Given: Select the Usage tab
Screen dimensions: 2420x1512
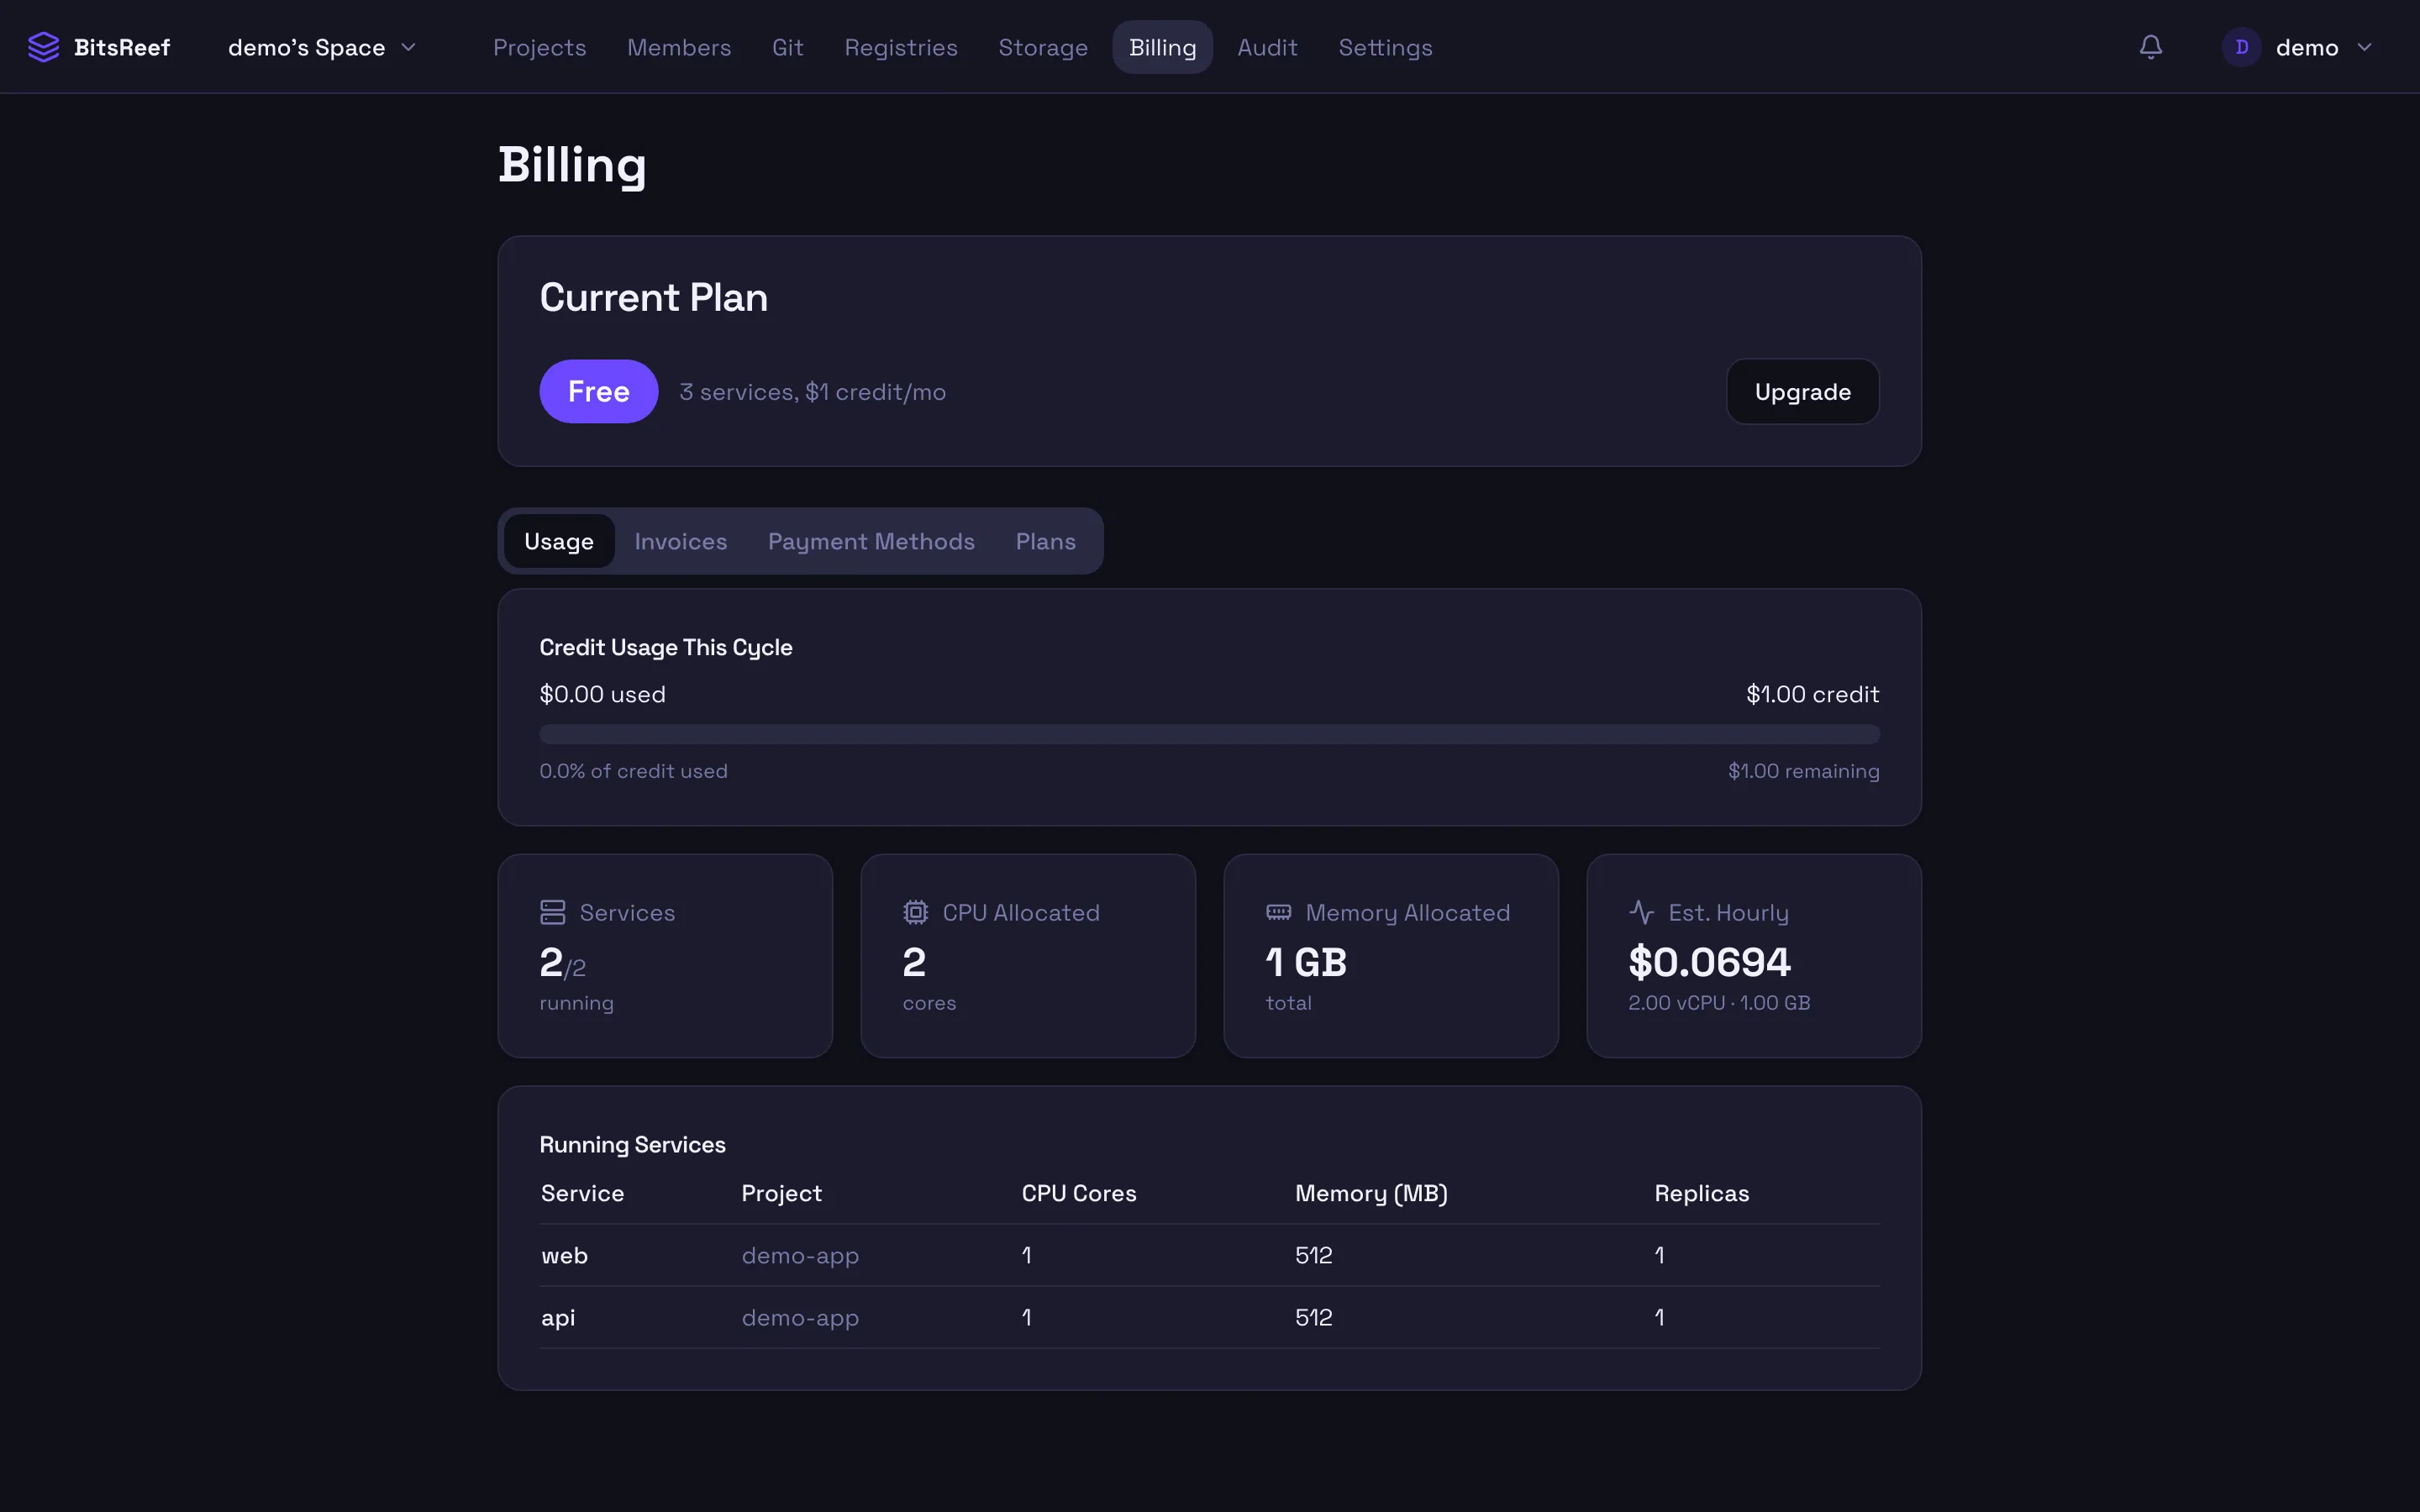Looking at the screenshot, I should tap(559, 541).
